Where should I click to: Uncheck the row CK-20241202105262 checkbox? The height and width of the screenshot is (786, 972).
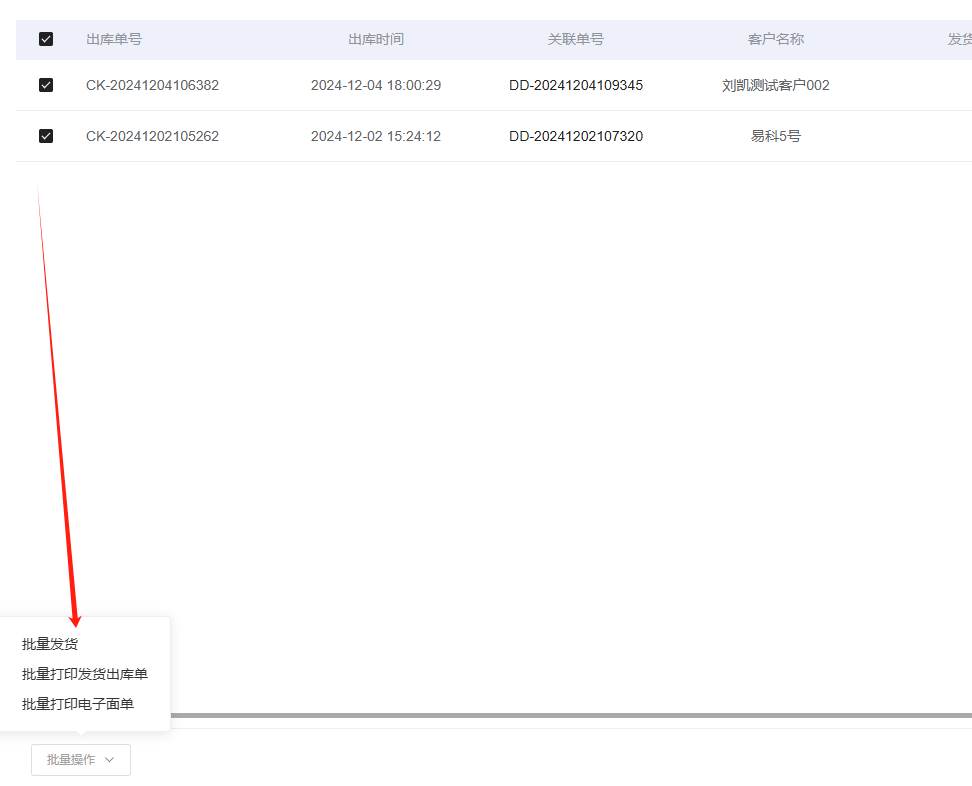pyautogui.click(x=46, y=136)
